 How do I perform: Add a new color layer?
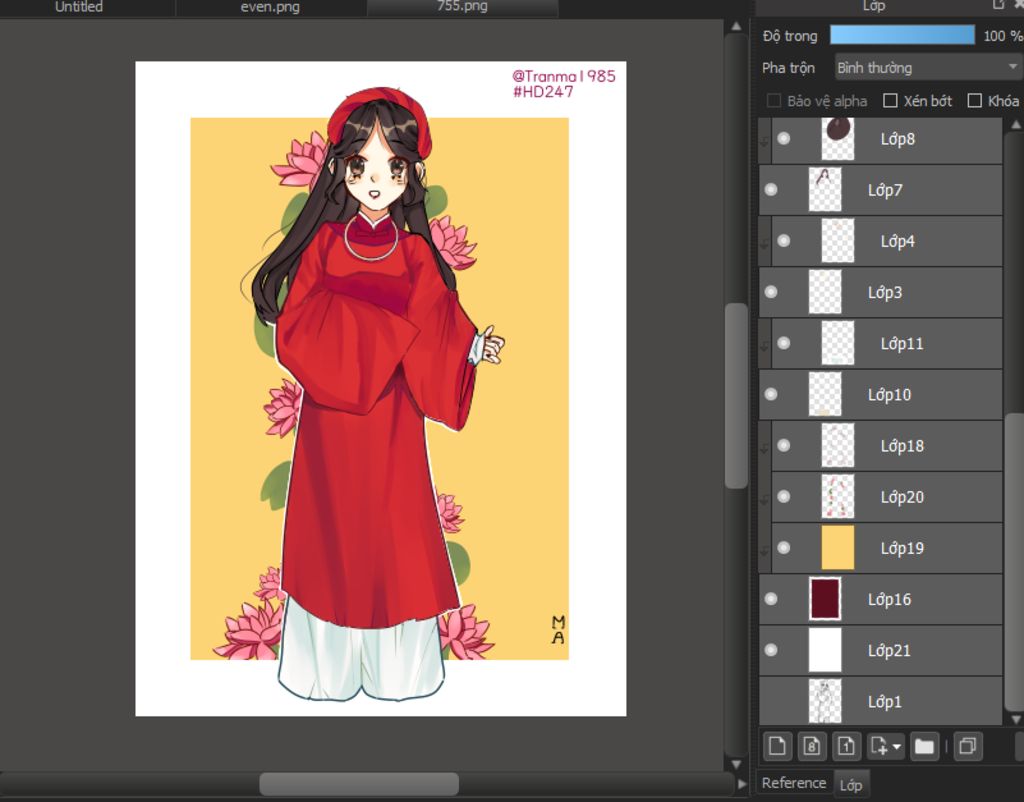(777, 746)
